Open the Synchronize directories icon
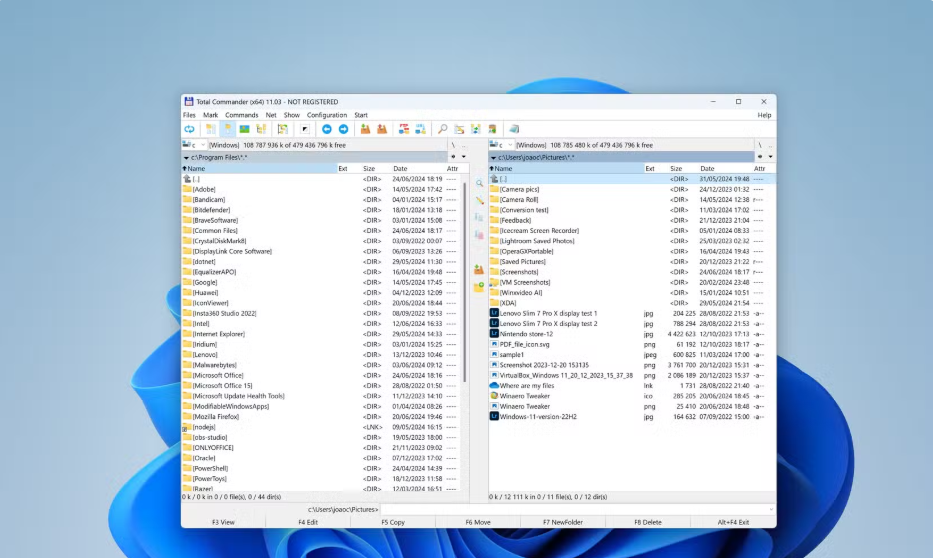This screenshot has height=558, width=933. pyautogui.click(x=475, y=129)
